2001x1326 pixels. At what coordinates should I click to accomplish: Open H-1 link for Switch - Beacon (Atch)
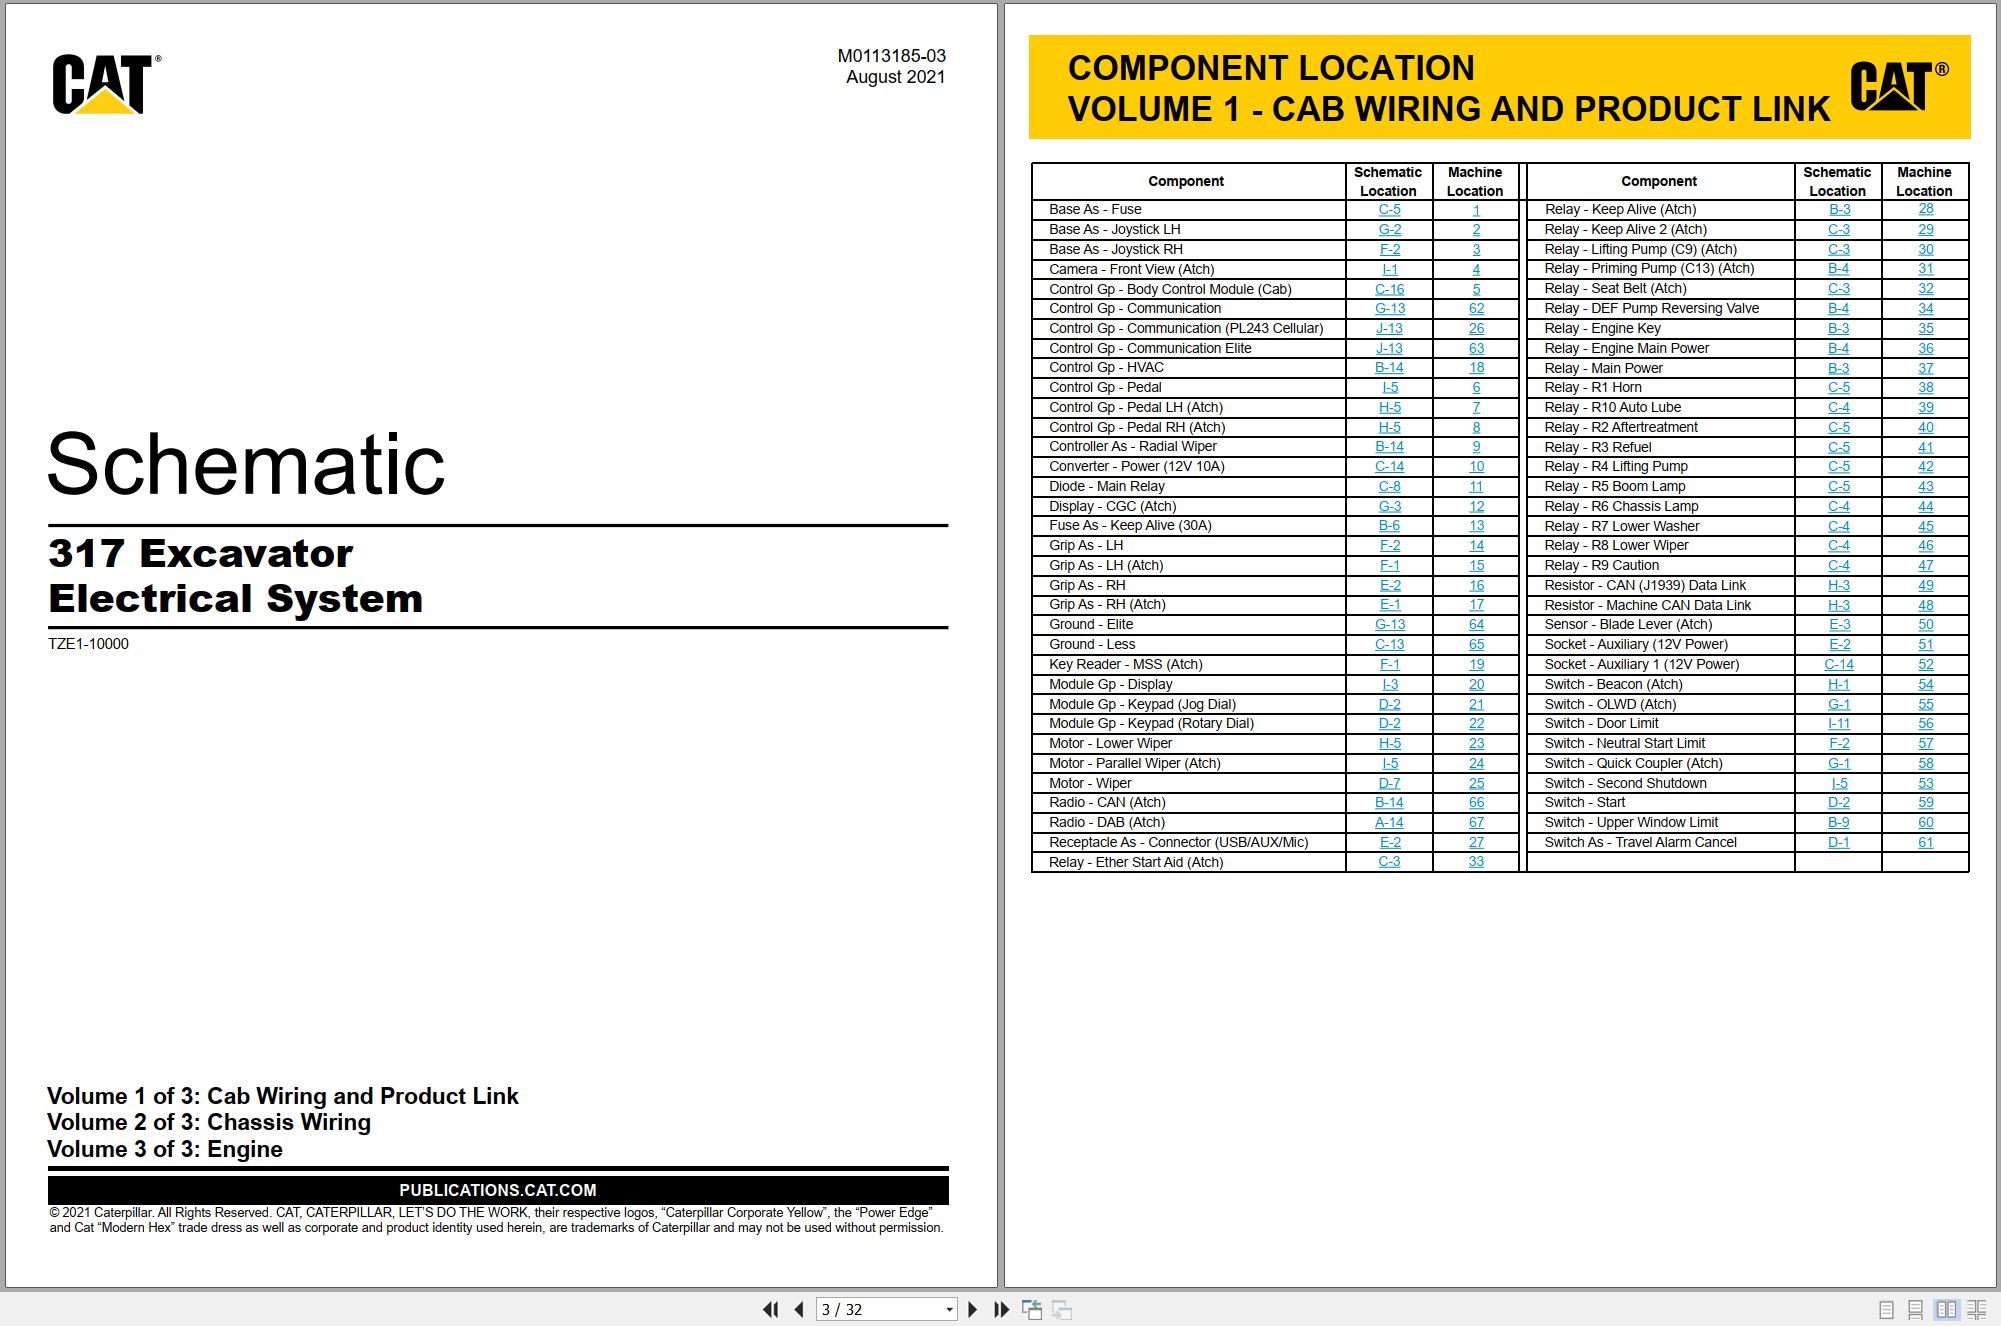[1839, 685]
